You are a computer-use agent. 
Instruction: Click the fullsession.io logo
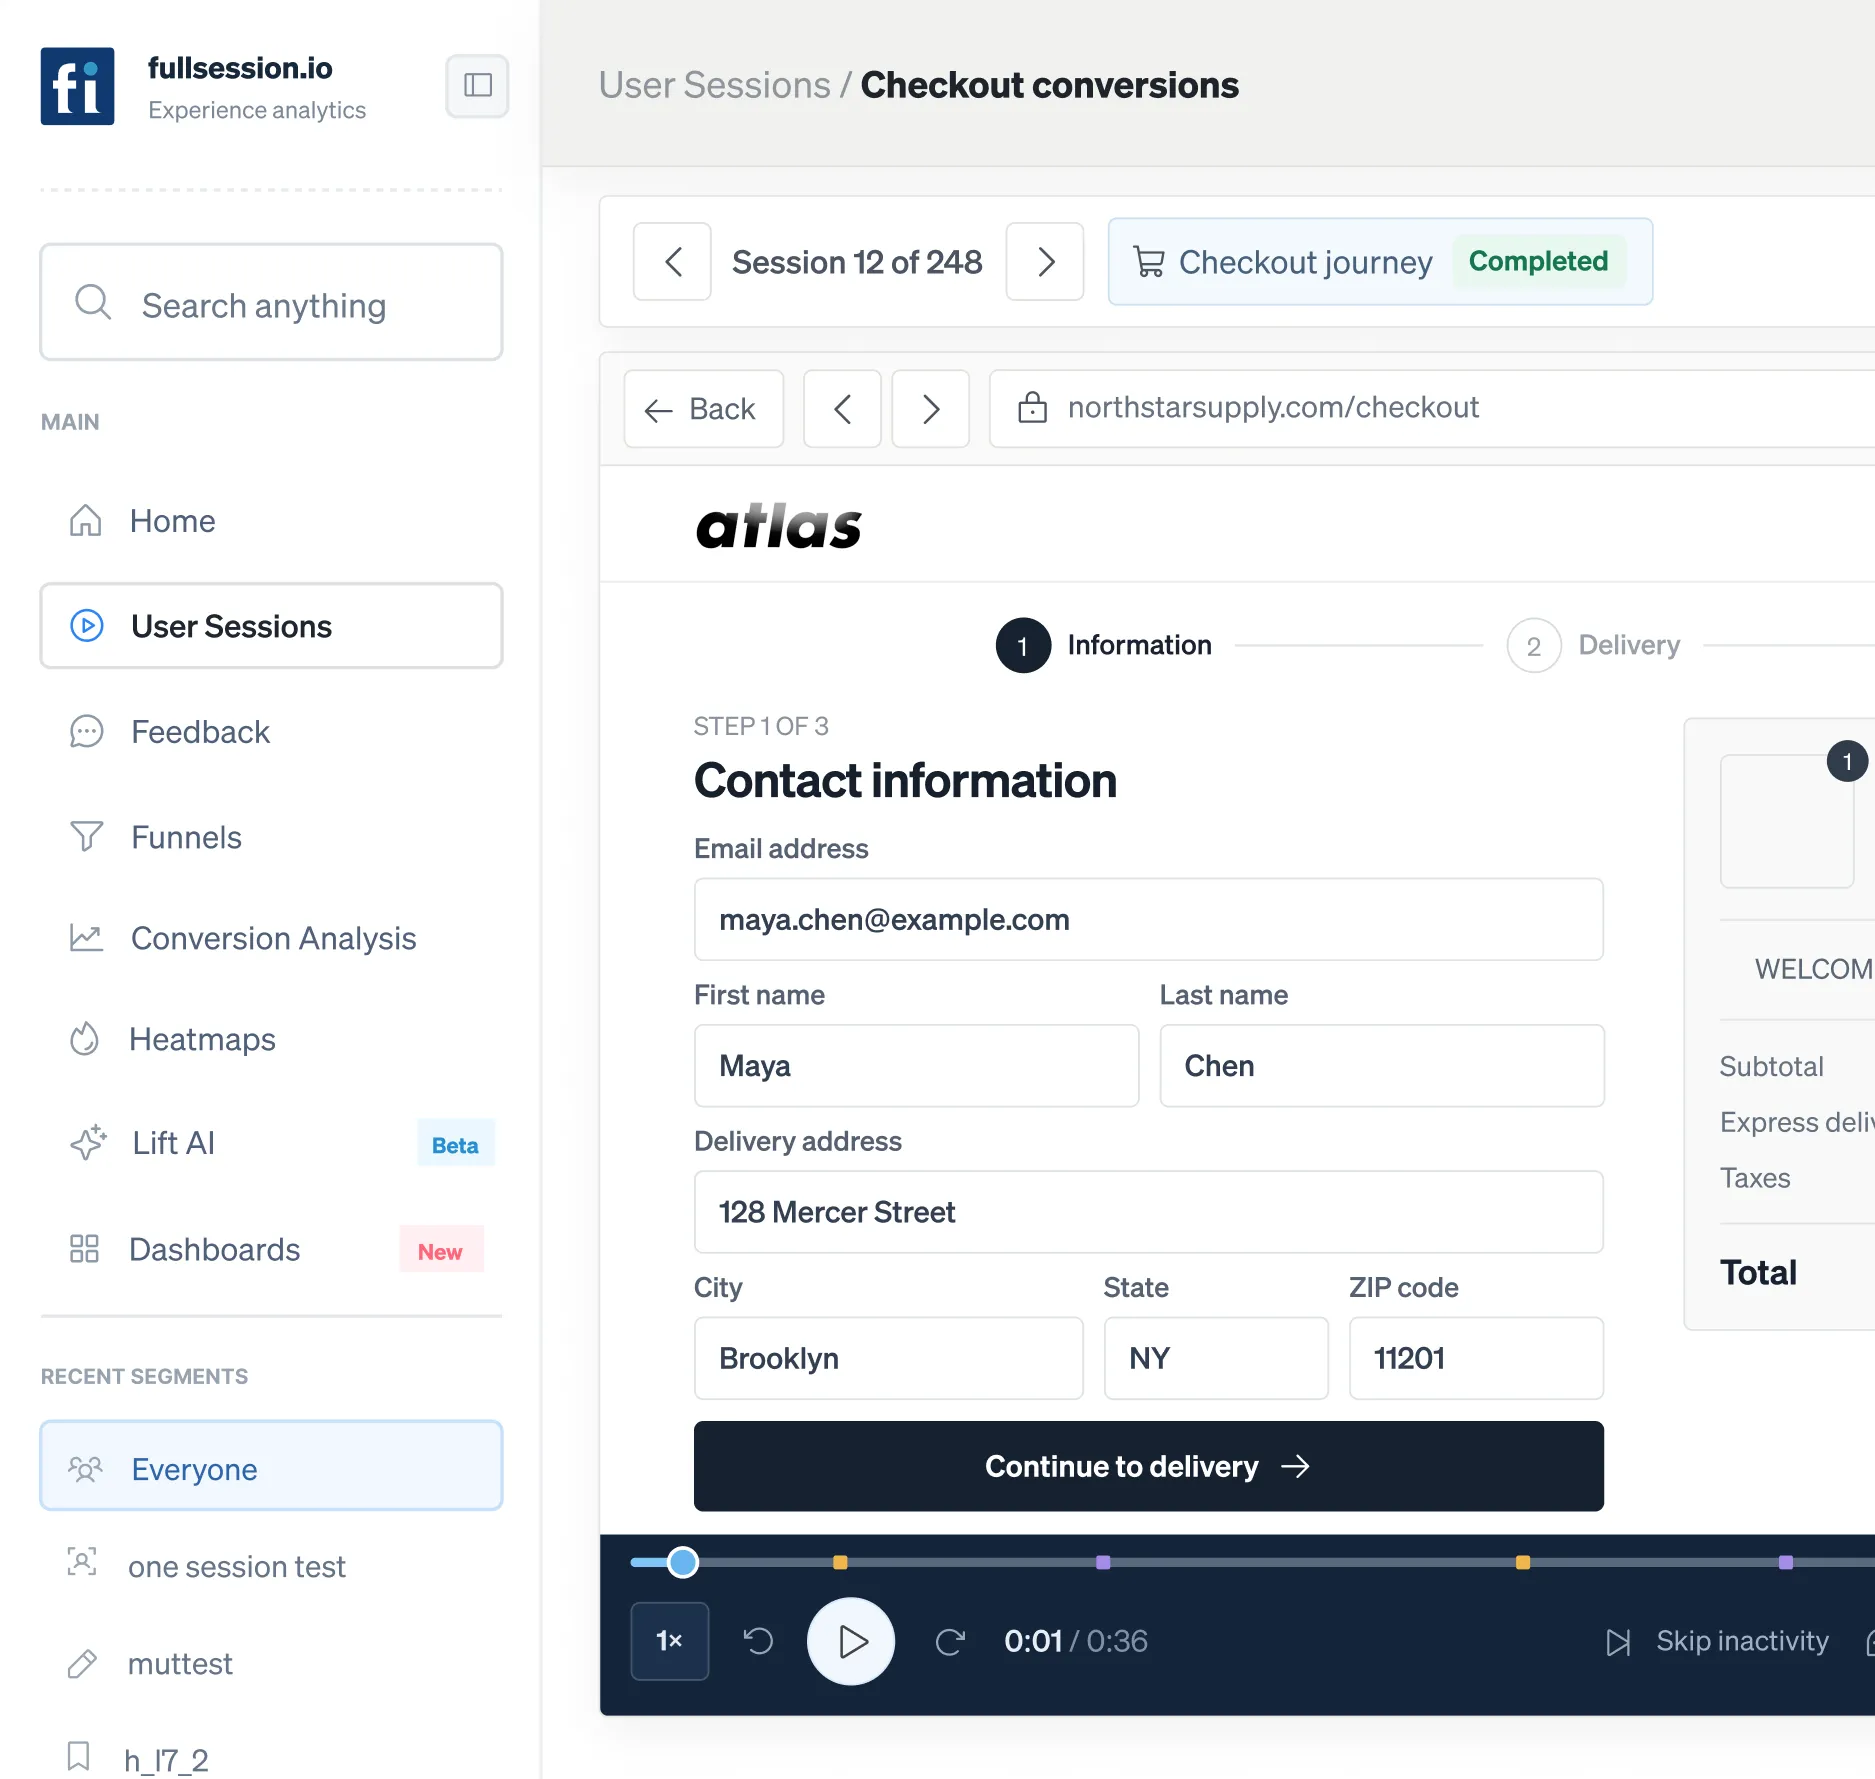point(77,86)
